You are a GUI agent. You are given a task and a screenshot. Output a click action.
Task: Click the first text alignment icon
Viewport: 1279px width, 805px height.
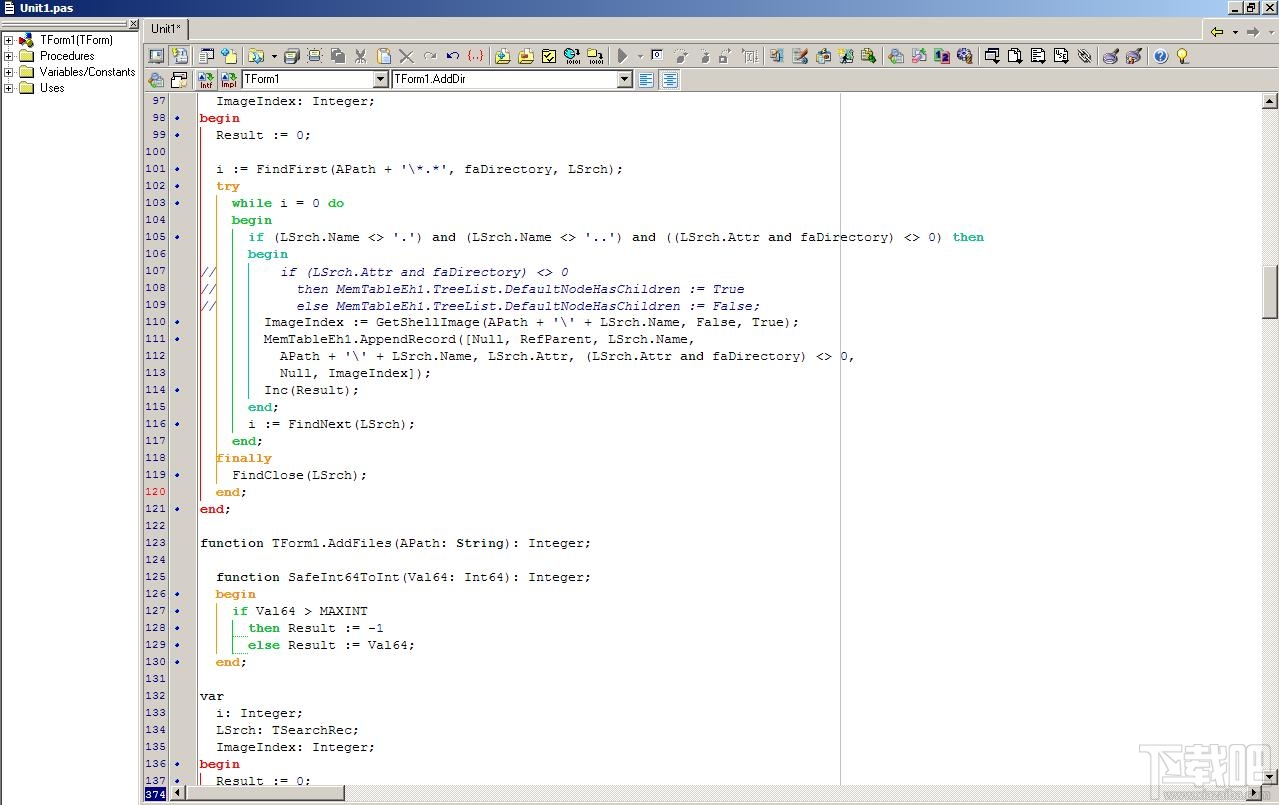coord(646,80)
